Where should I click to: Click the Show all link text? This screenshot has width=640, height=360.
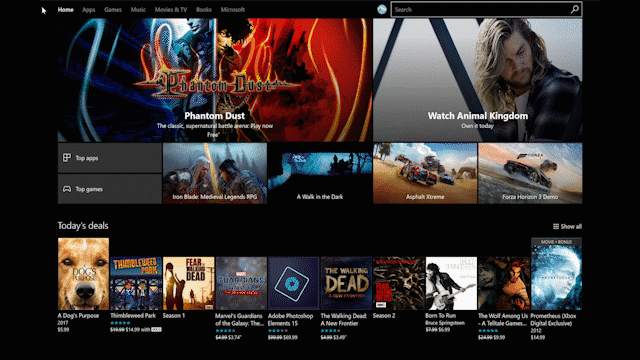[571, 227]
